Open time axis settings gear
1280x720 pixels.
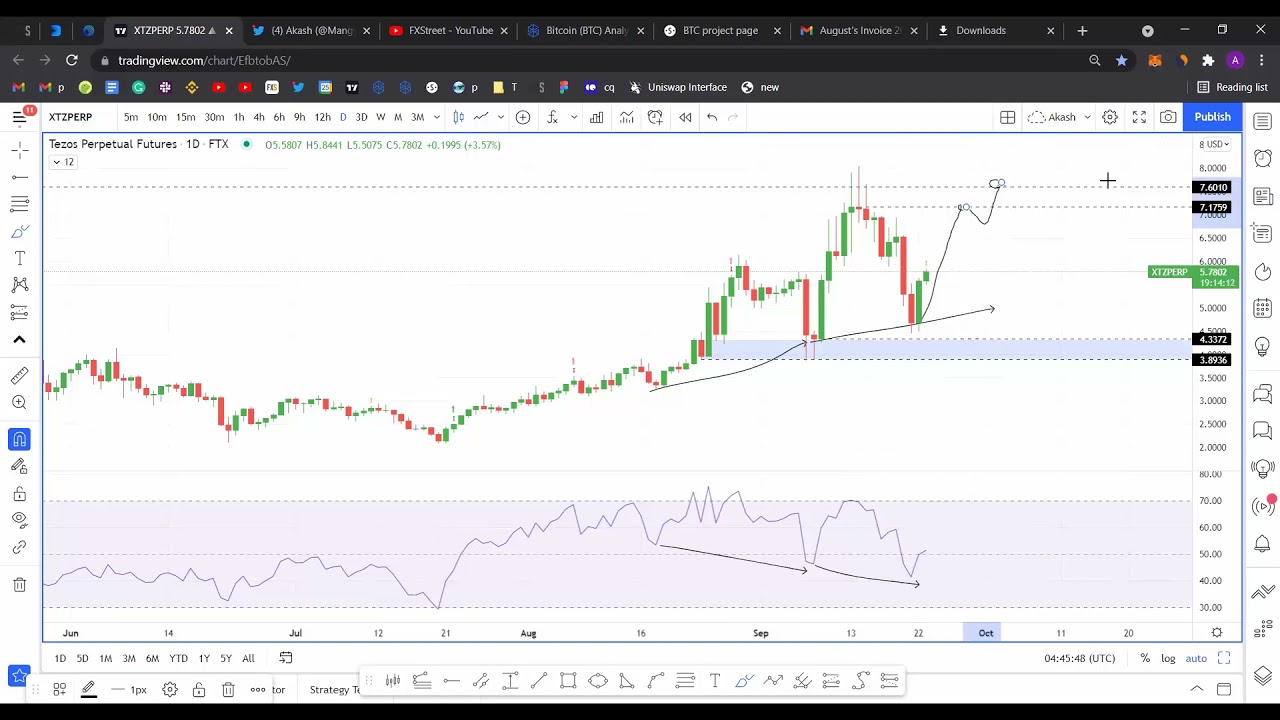coord(1217,632)
